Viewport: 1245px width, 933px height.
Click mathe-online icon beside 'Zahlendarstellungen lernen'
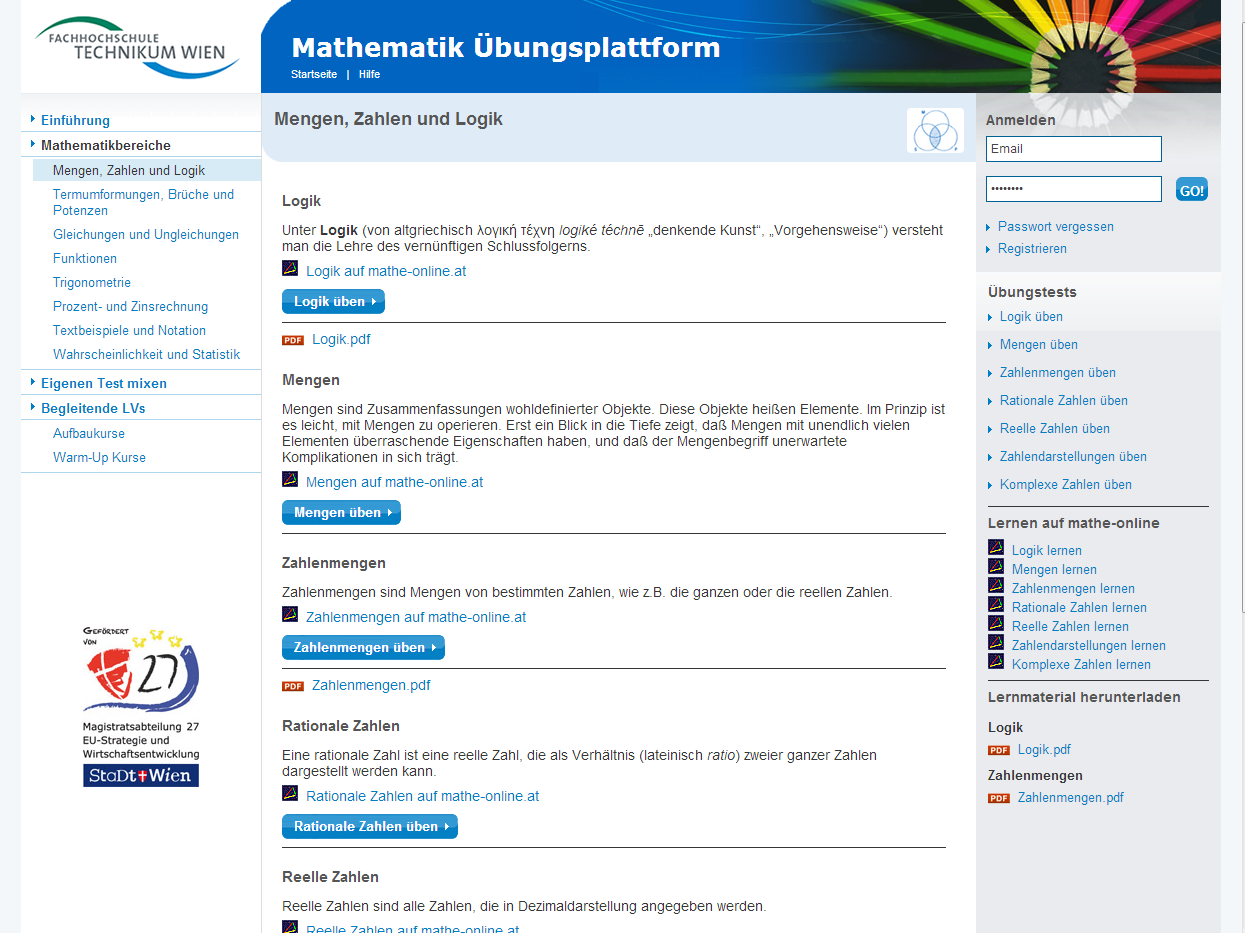[x=996, y=642]
